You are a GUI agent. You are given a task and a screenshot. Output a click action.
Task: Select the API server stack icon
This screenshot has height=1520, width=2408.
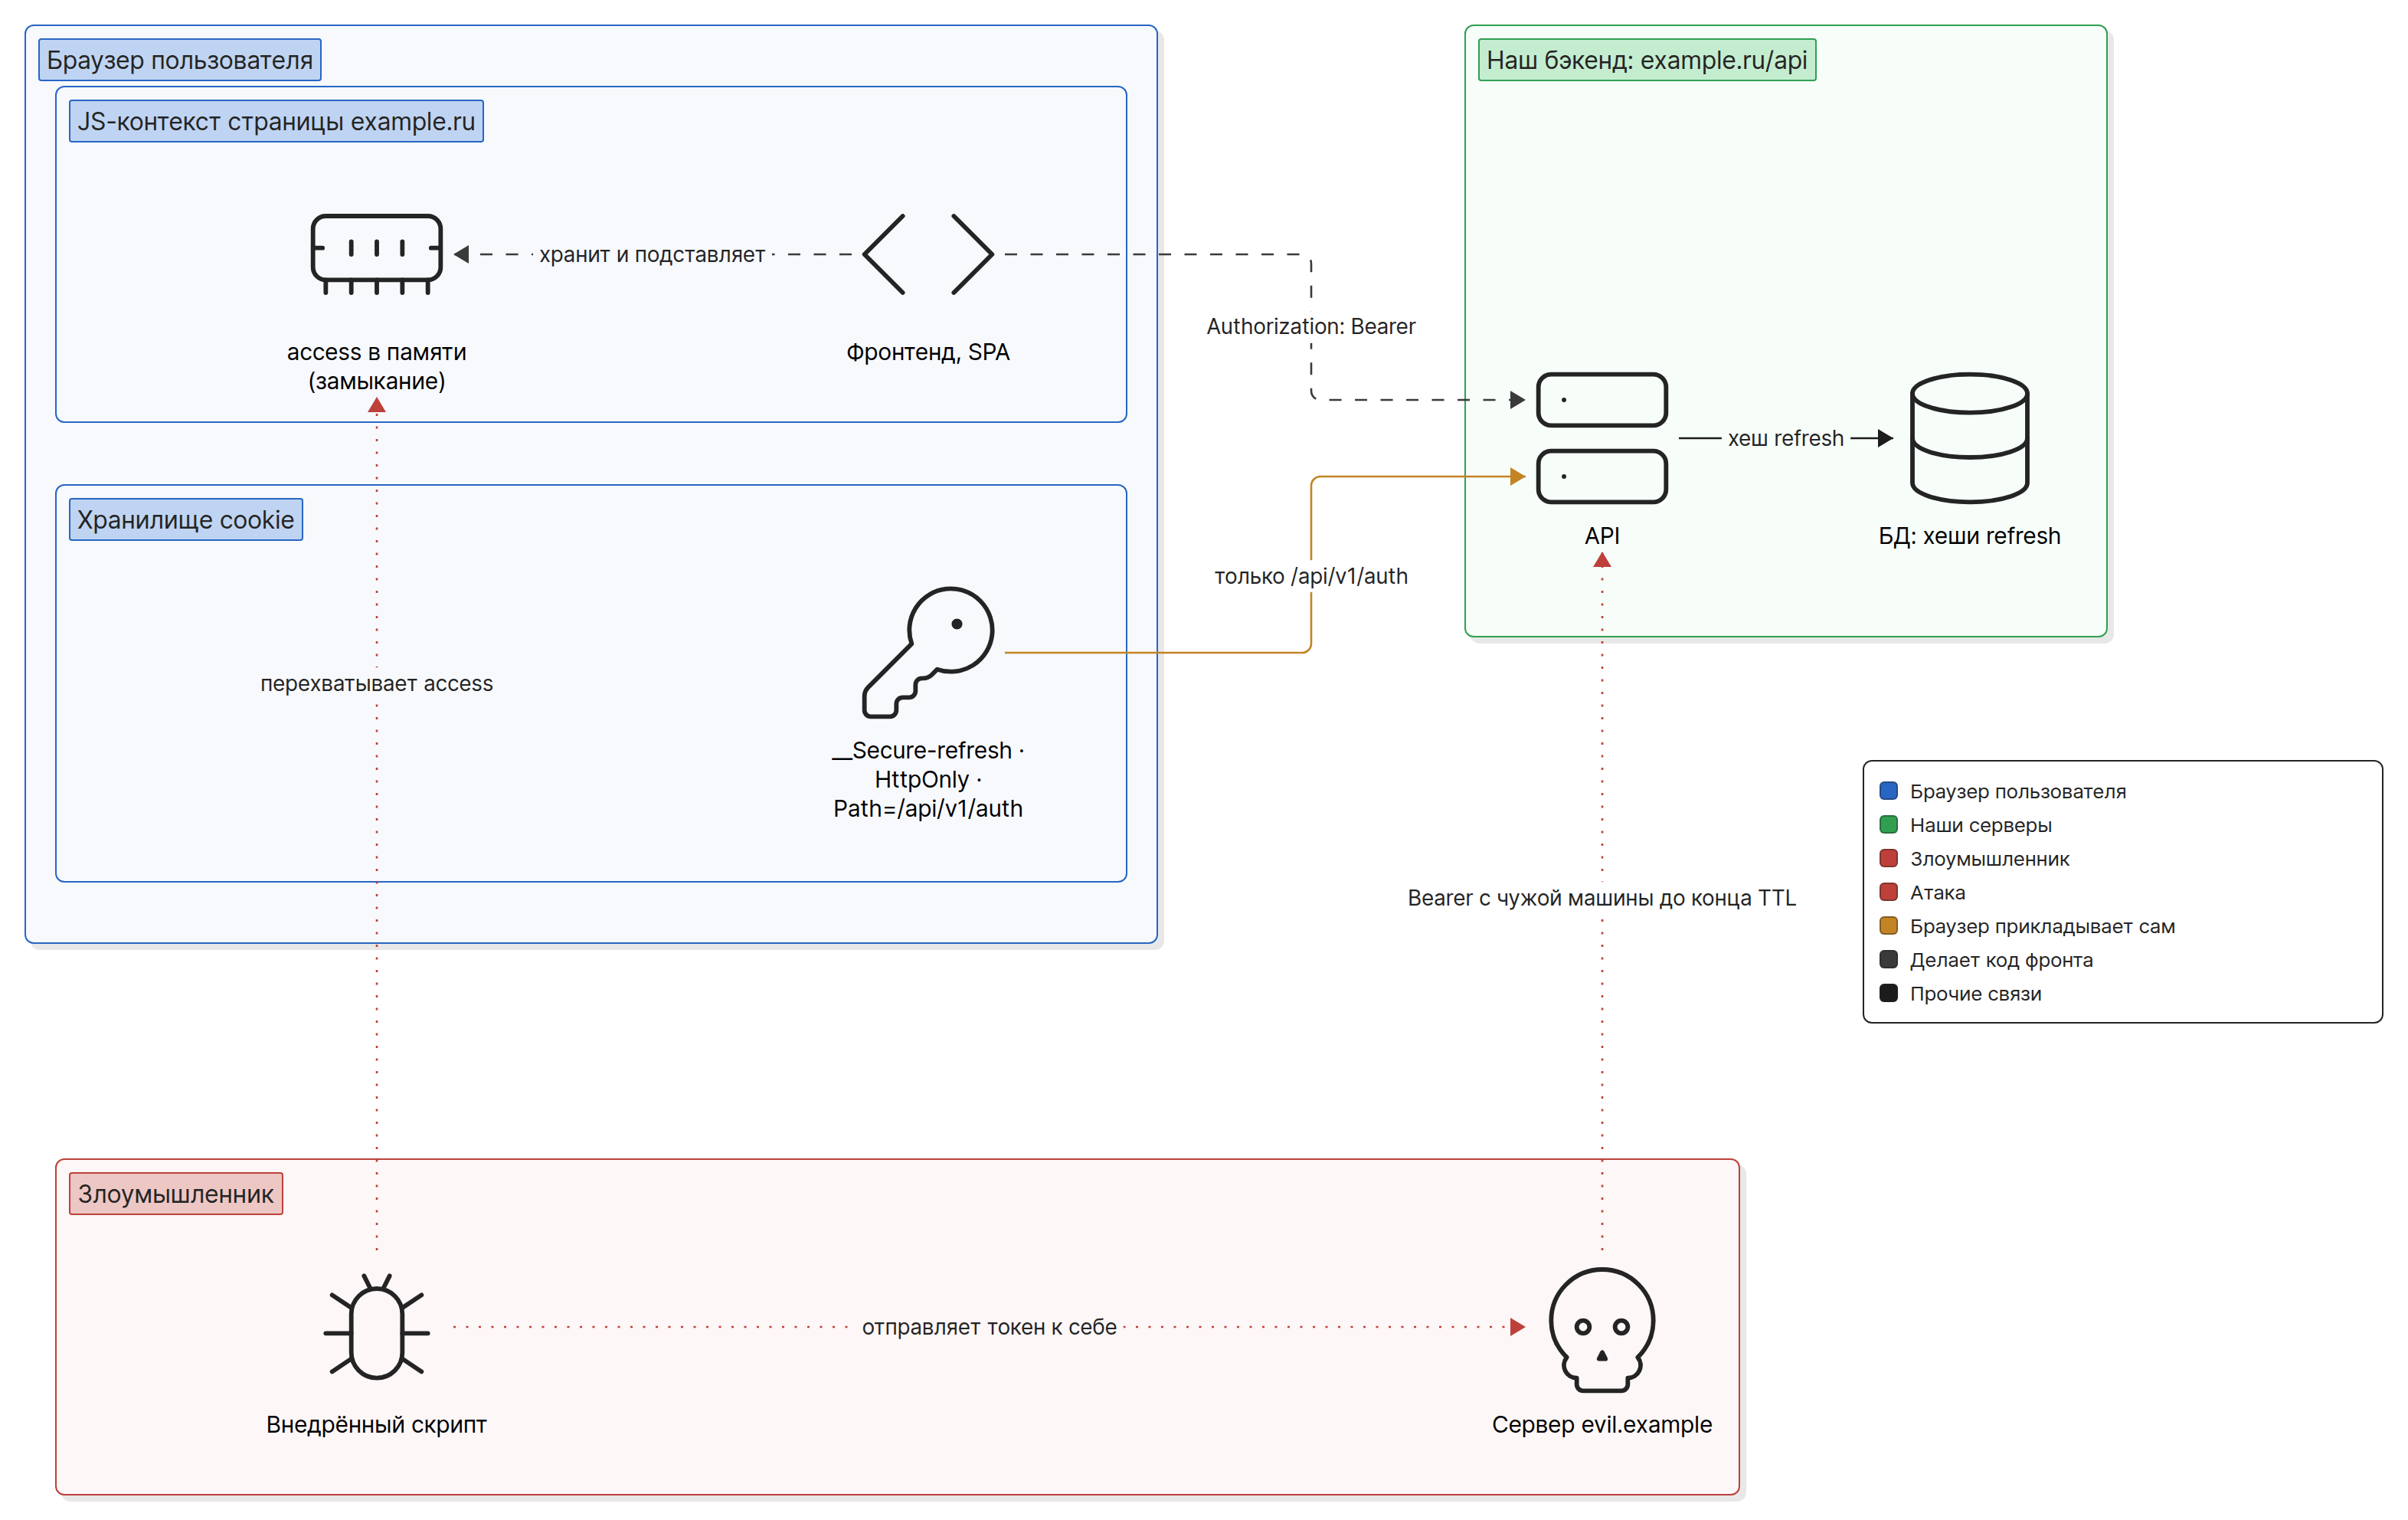(x=1601, y=438)
